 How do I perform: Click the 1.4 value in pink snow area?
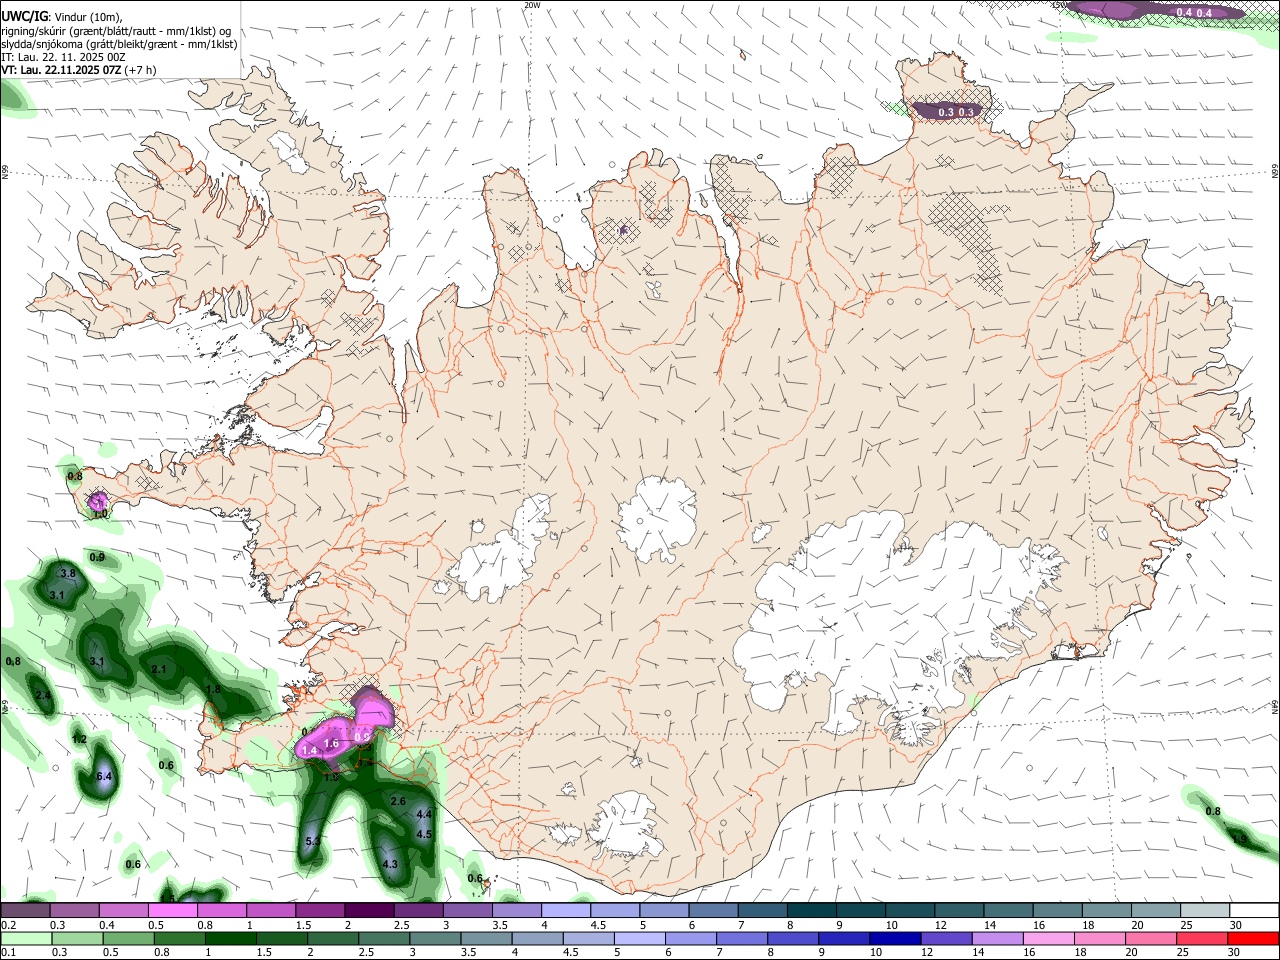click(x=309, y=750)
